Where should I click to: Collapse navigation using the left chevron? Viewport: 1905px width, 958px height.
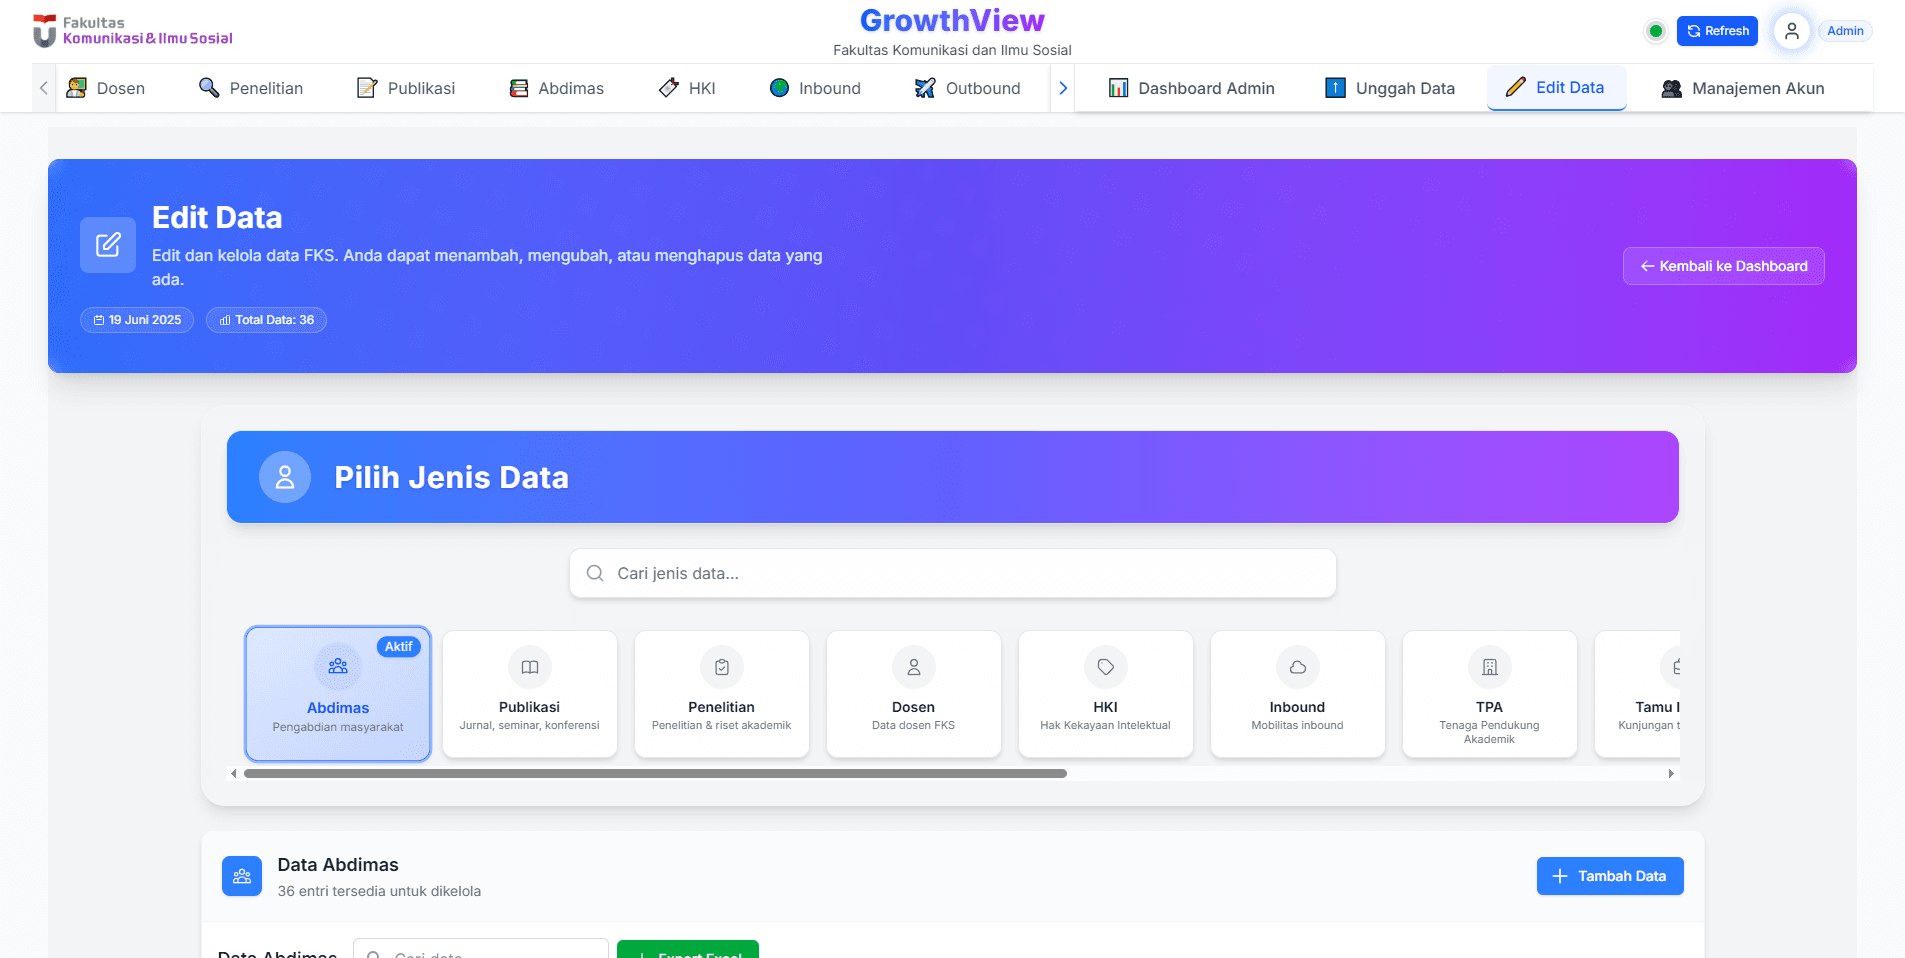43,88
